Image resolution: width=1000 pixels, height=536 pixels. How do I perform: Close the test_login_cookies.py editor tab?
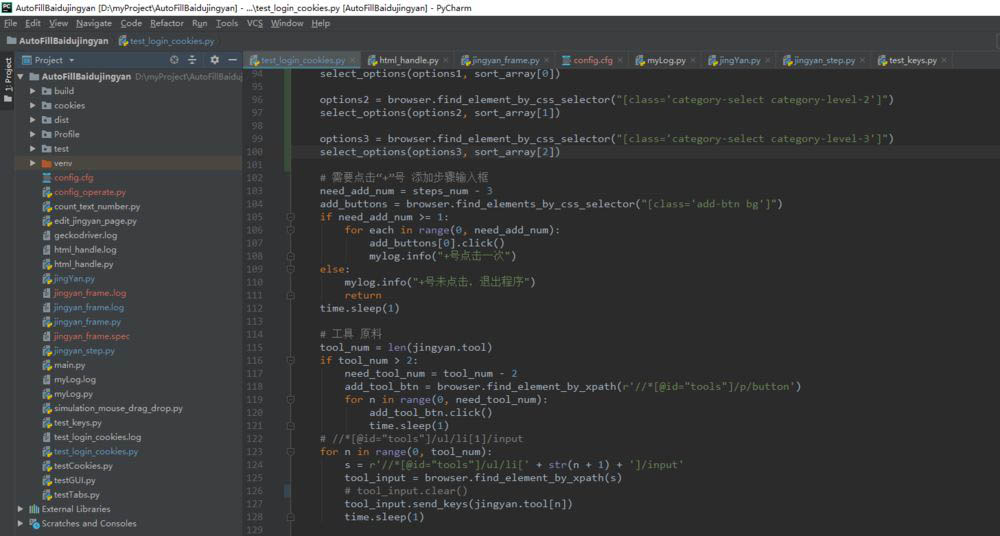coord(351,61)
